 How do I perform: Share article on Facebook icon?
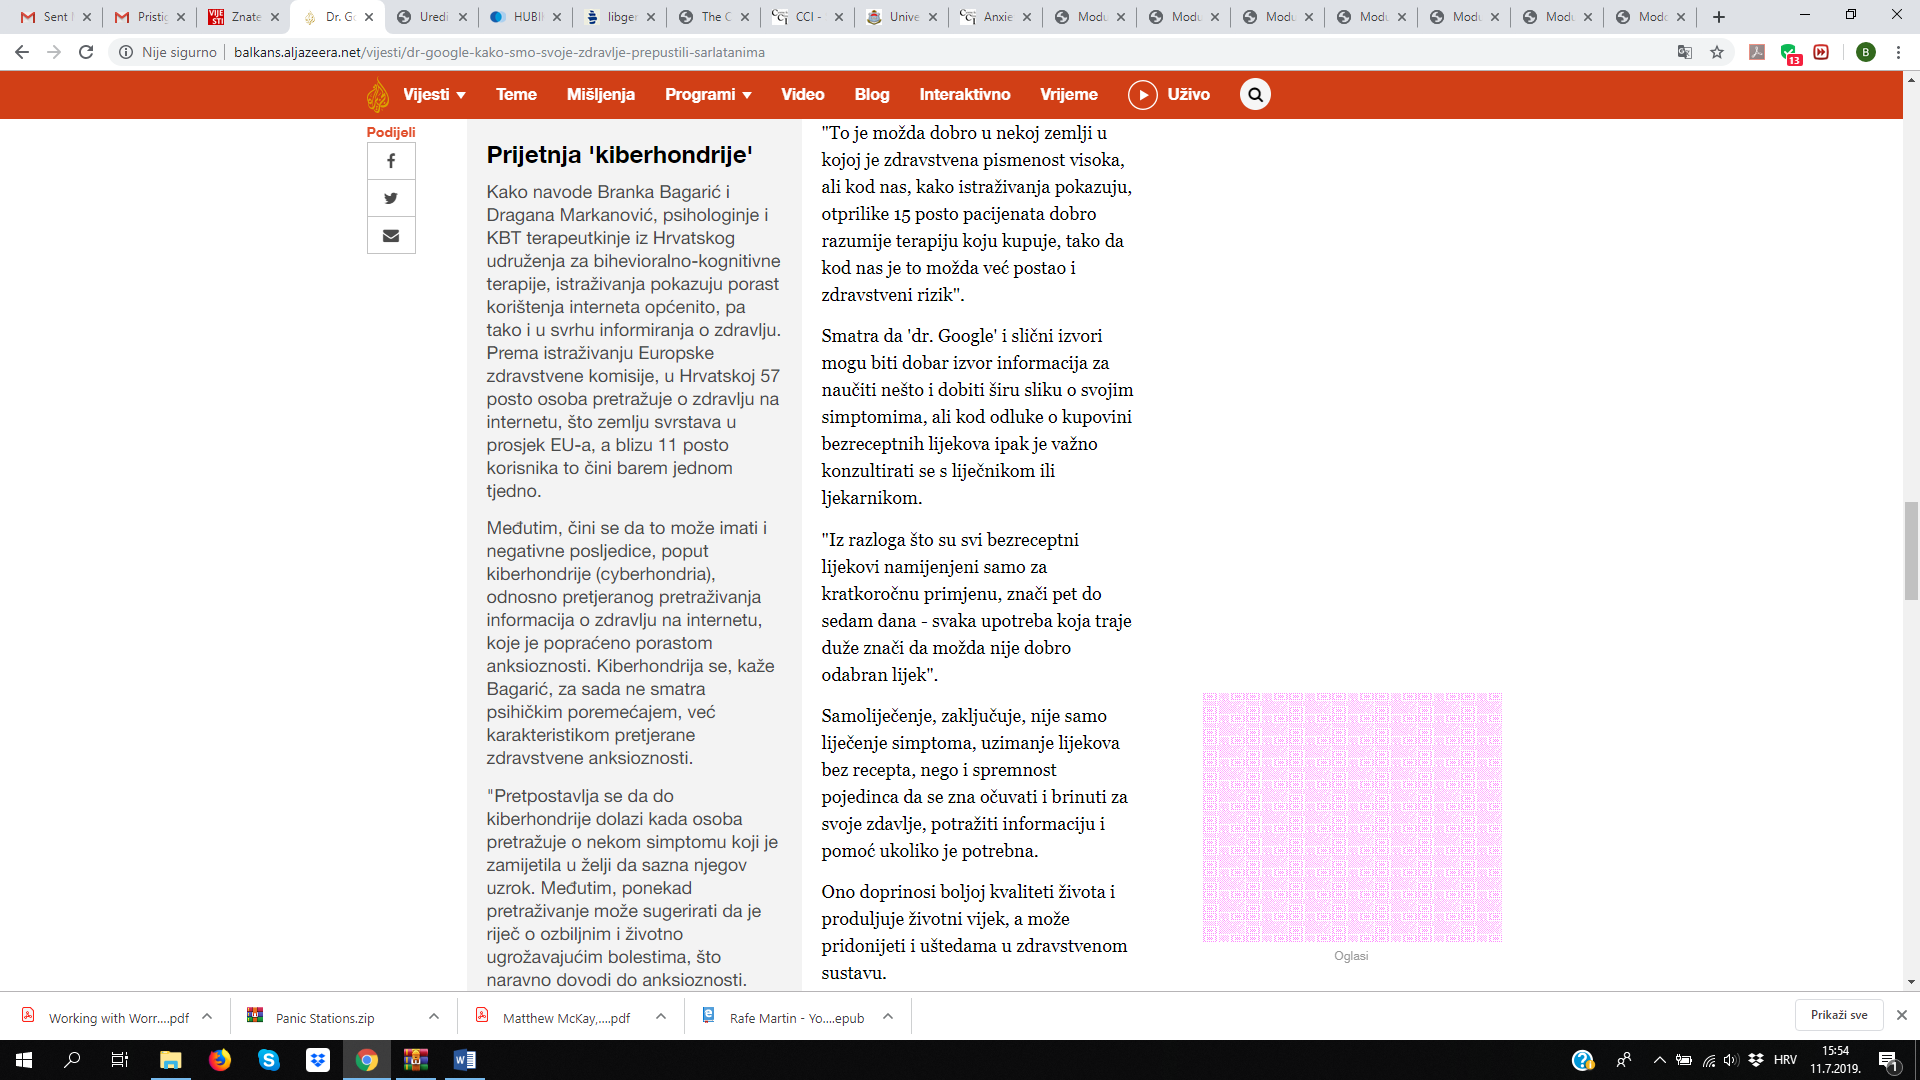coord(391,161)
